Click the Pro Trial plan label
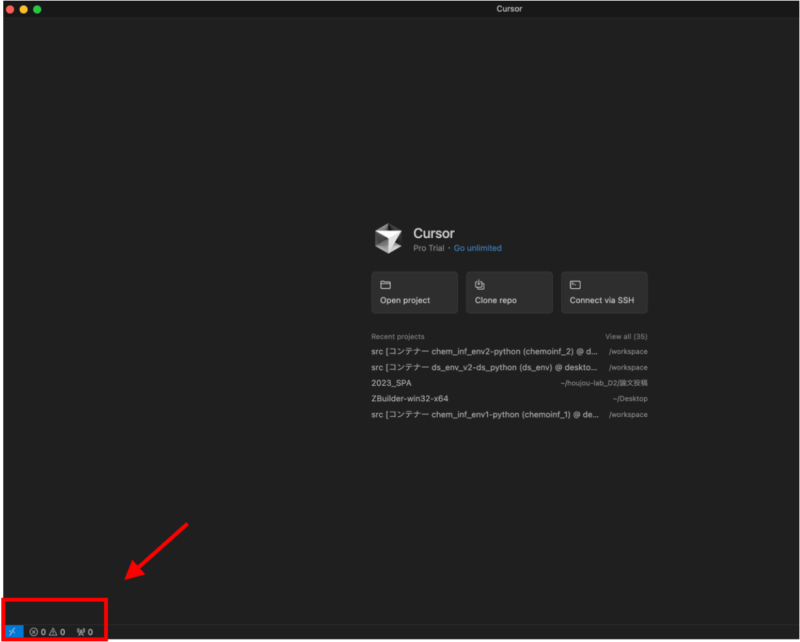 pos(429,248)
